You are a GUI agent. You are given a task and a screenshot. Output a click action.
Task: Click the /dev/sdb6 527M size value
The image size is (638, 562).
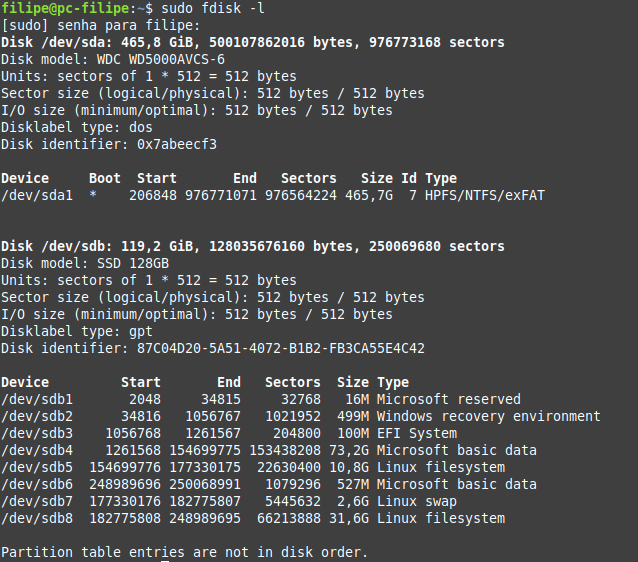point(353,484)
